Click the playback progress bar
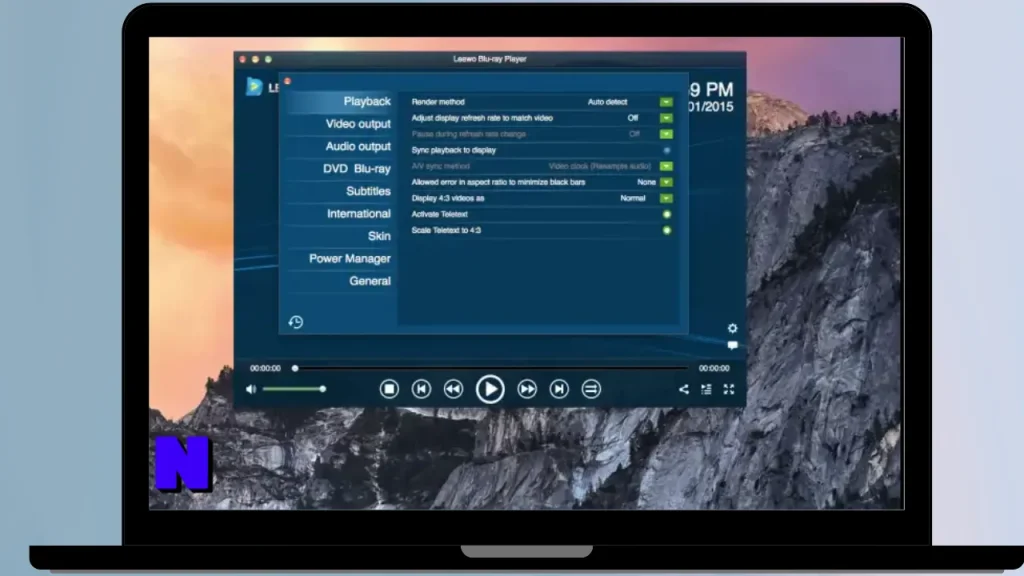This screenshot has height=576, width=1024. click(x=490, y=368)
